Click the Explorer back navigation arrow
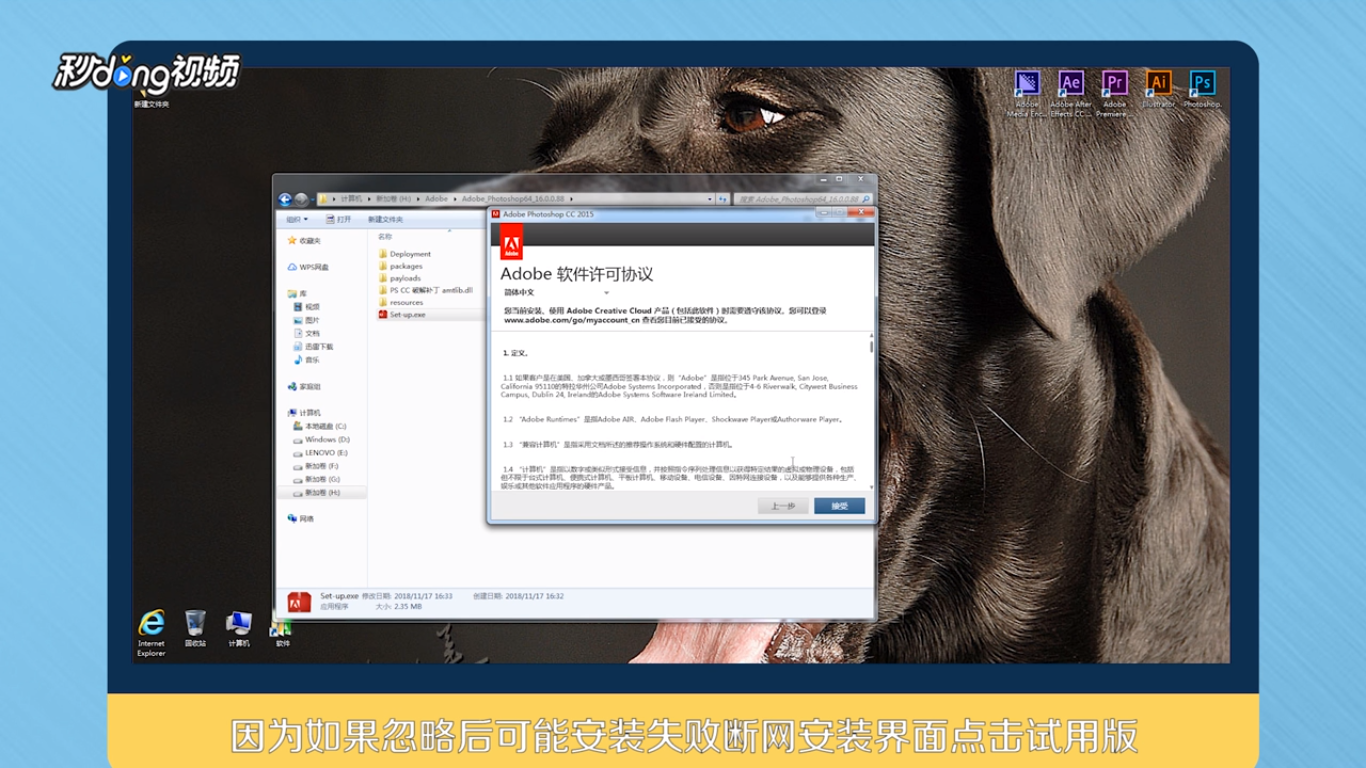This screenshot has height=768, width=1366. (x=285, y=199)
